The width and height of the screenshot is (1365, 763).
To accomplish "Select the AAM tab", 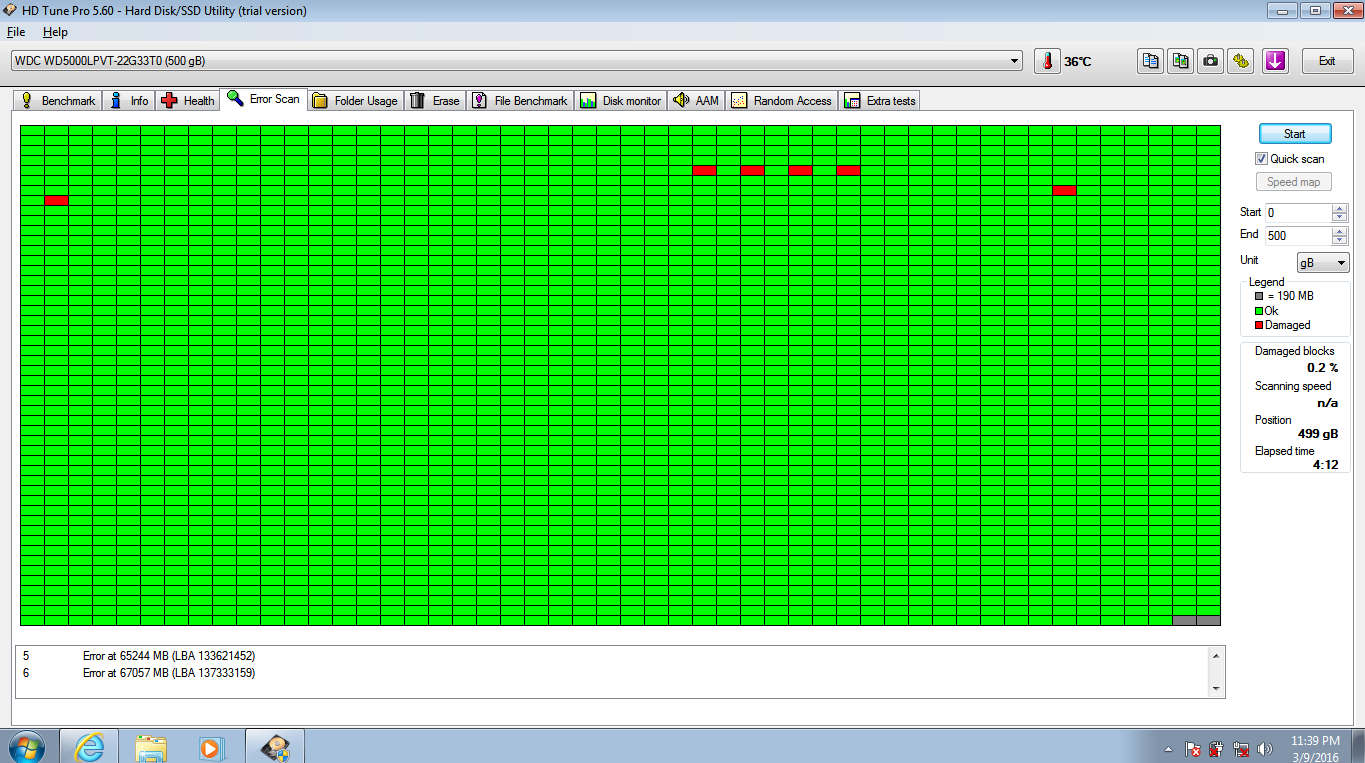I will coord(696,100).
